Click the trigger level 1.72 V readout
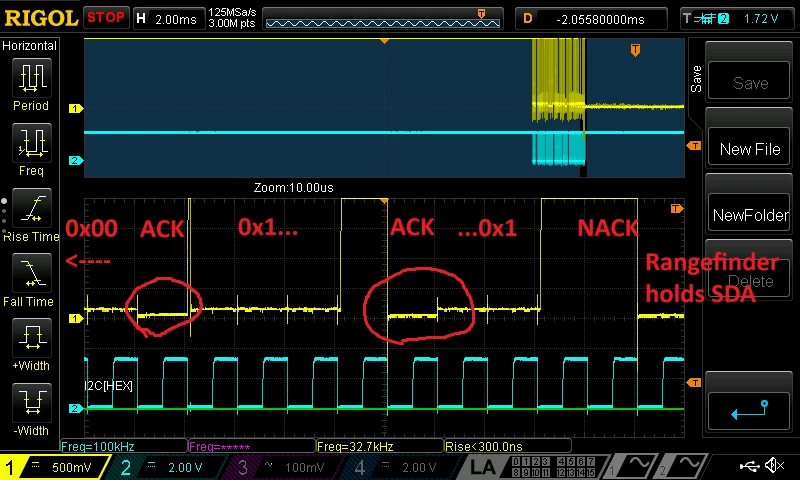Image resolution: width=800 pixels, height=480 pixels. point(761,19)
